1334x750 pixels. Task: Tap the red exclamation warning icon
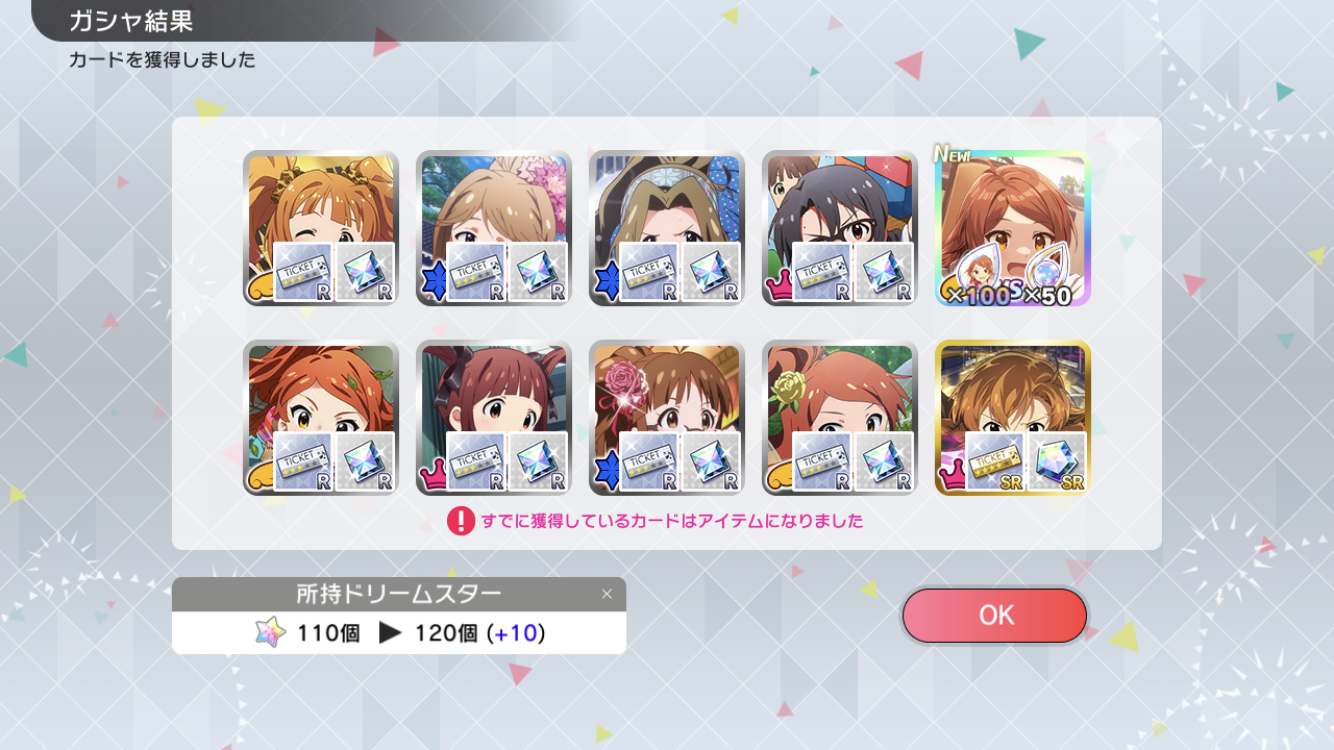tap(460, 521)
